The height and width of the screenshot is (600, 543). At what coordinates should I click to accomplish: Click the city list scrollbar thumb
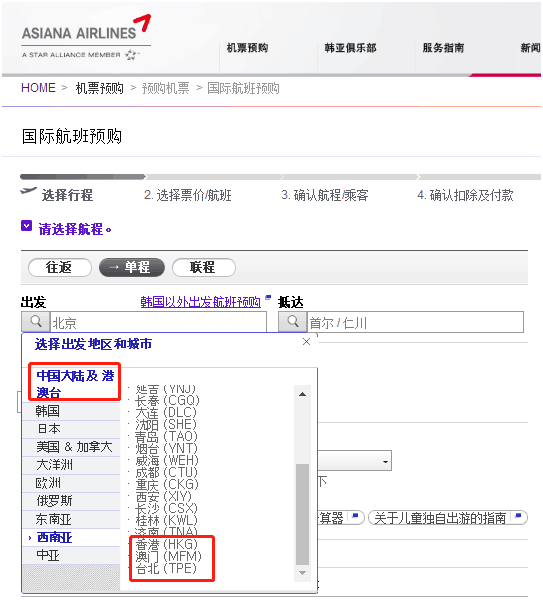point(302,514)
